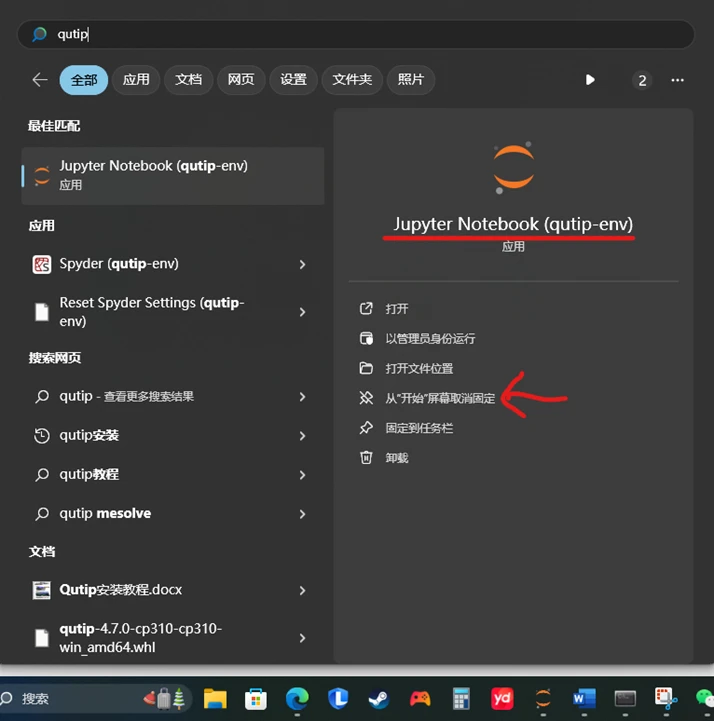Click the search magnifier icon in search box
714x721 pixels.
click(40, 34)
